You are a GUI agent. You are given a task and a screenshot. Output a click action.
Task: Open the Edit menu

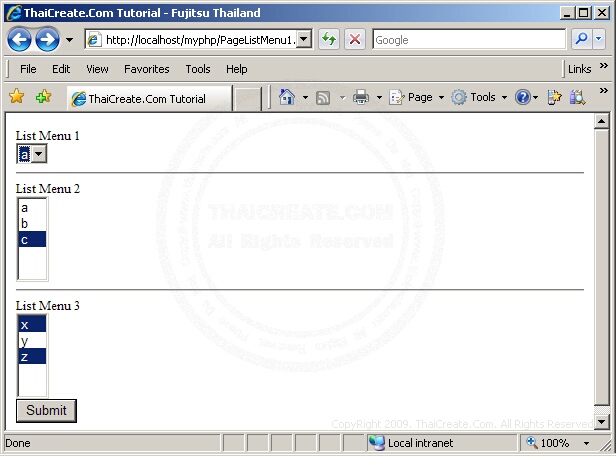point(61,69)
